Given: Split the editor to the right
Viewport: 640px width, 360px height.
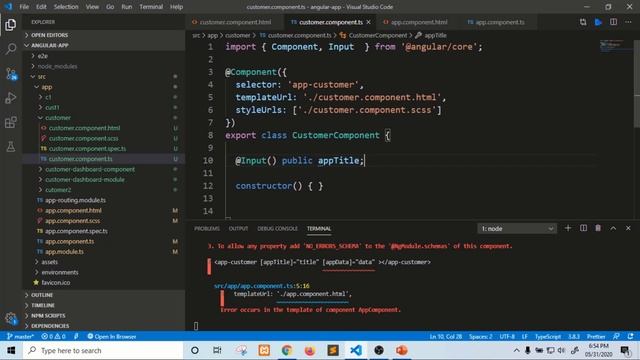Looking at the screenshot, I should click(613, 22).
